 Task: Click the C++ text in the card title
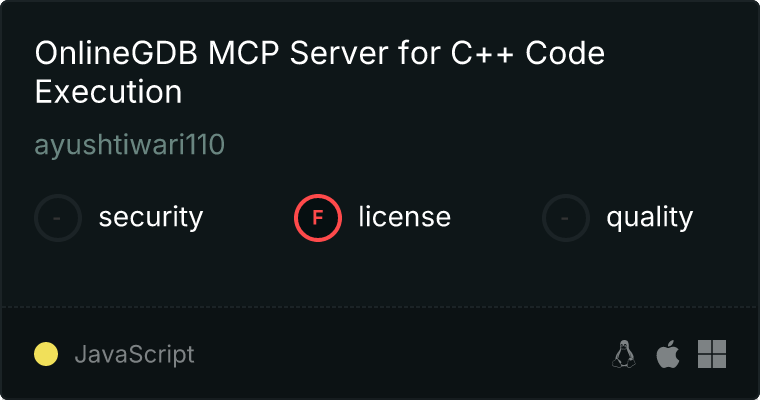pos(482,53)
